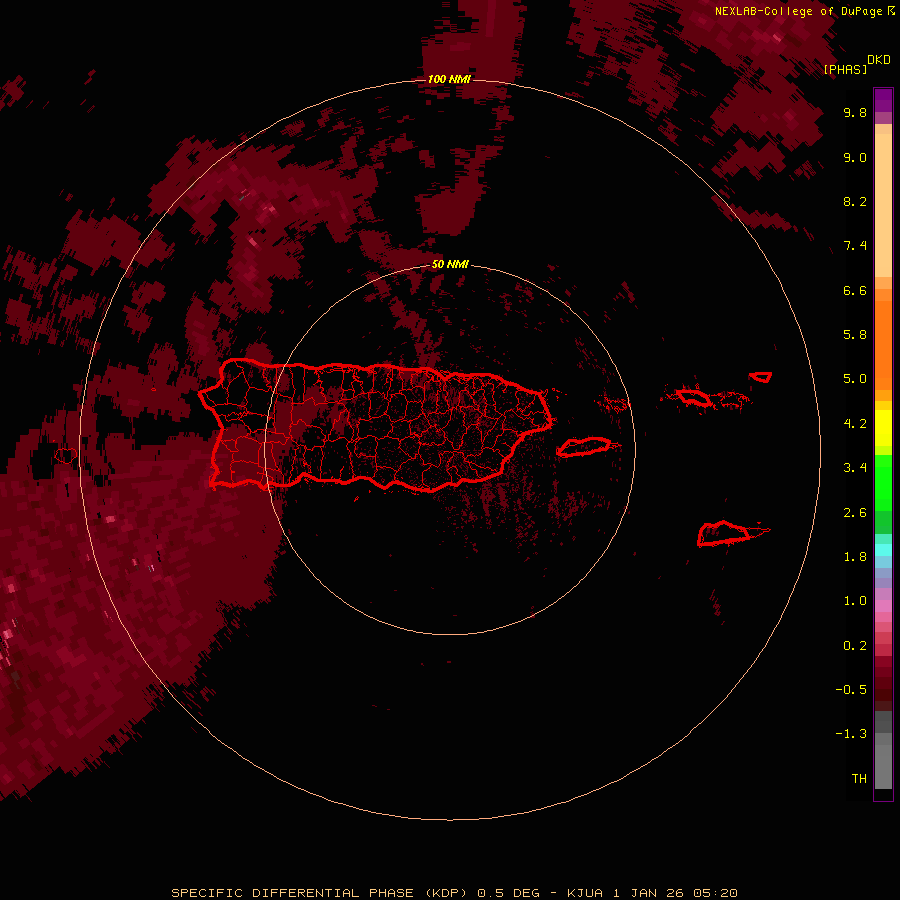The width and height of the screenshot is (900, 900).
Task: Click the small Mona Island outline west of Puerto Rico
Action: click(x=65, y=456)
